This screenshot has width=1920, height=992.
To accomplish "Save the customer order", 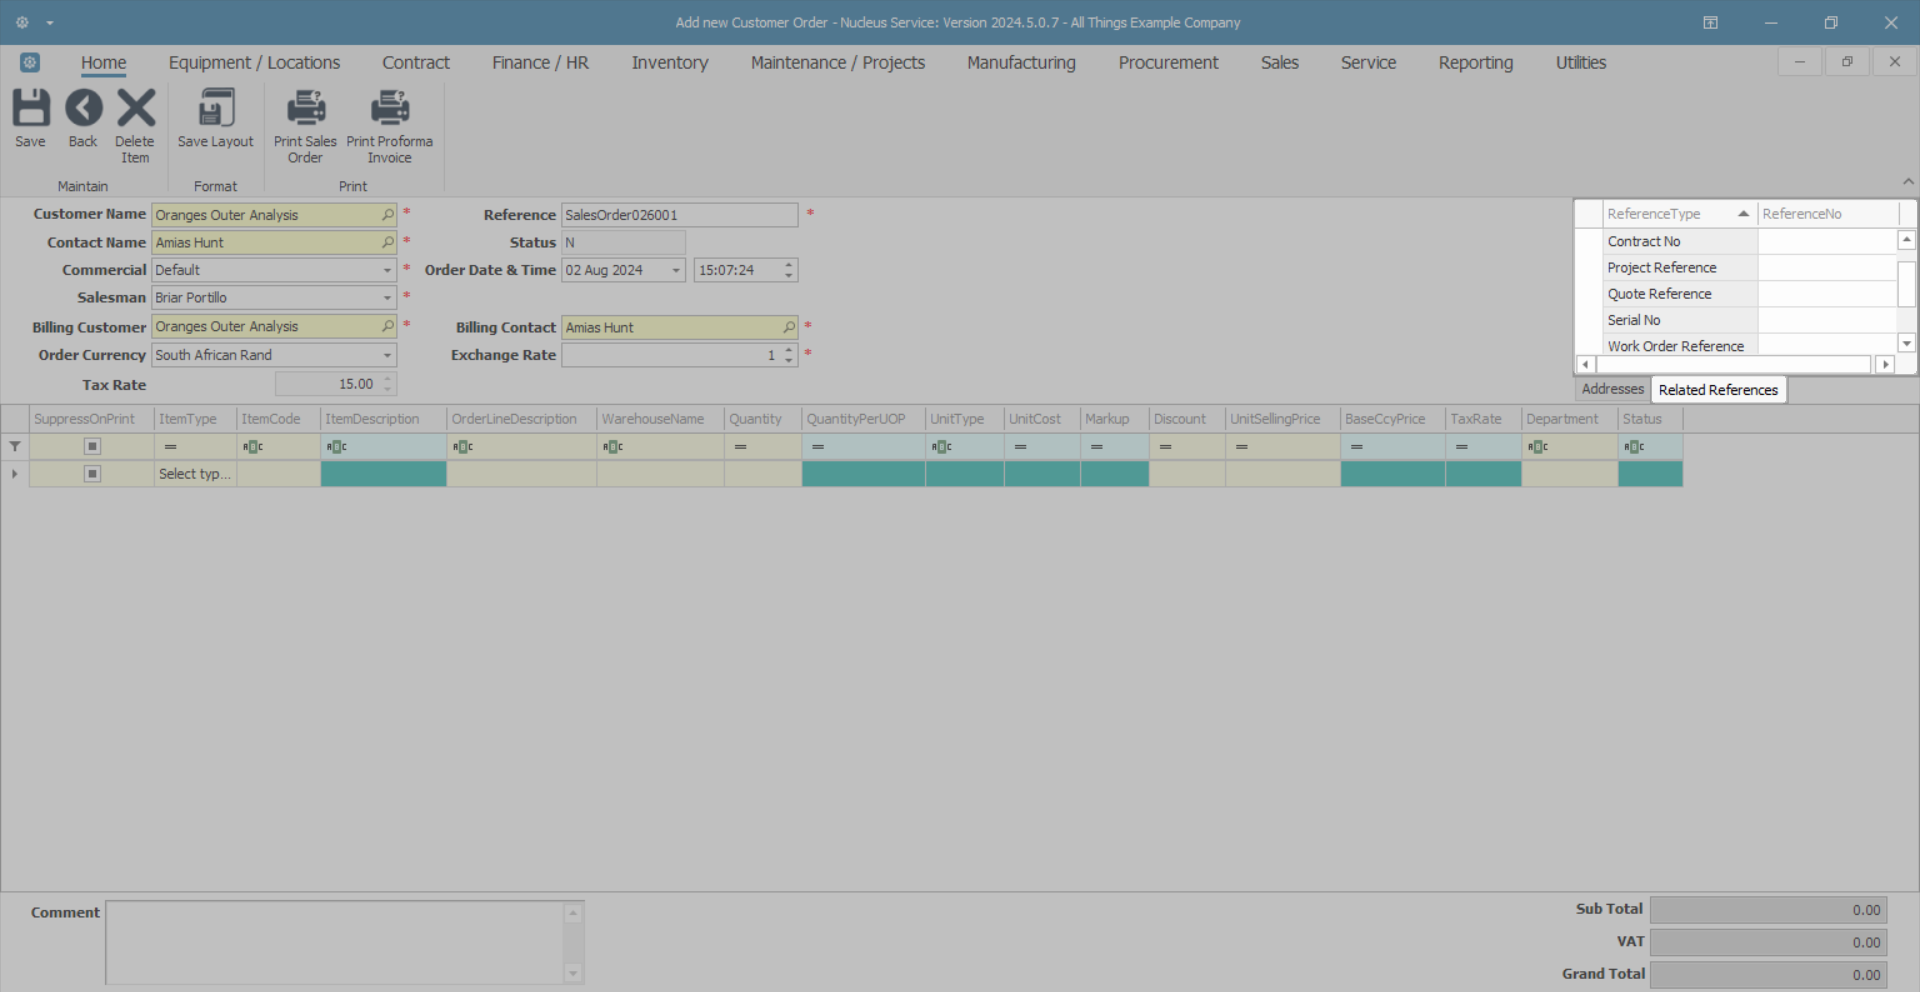I will tap(30, 118).
